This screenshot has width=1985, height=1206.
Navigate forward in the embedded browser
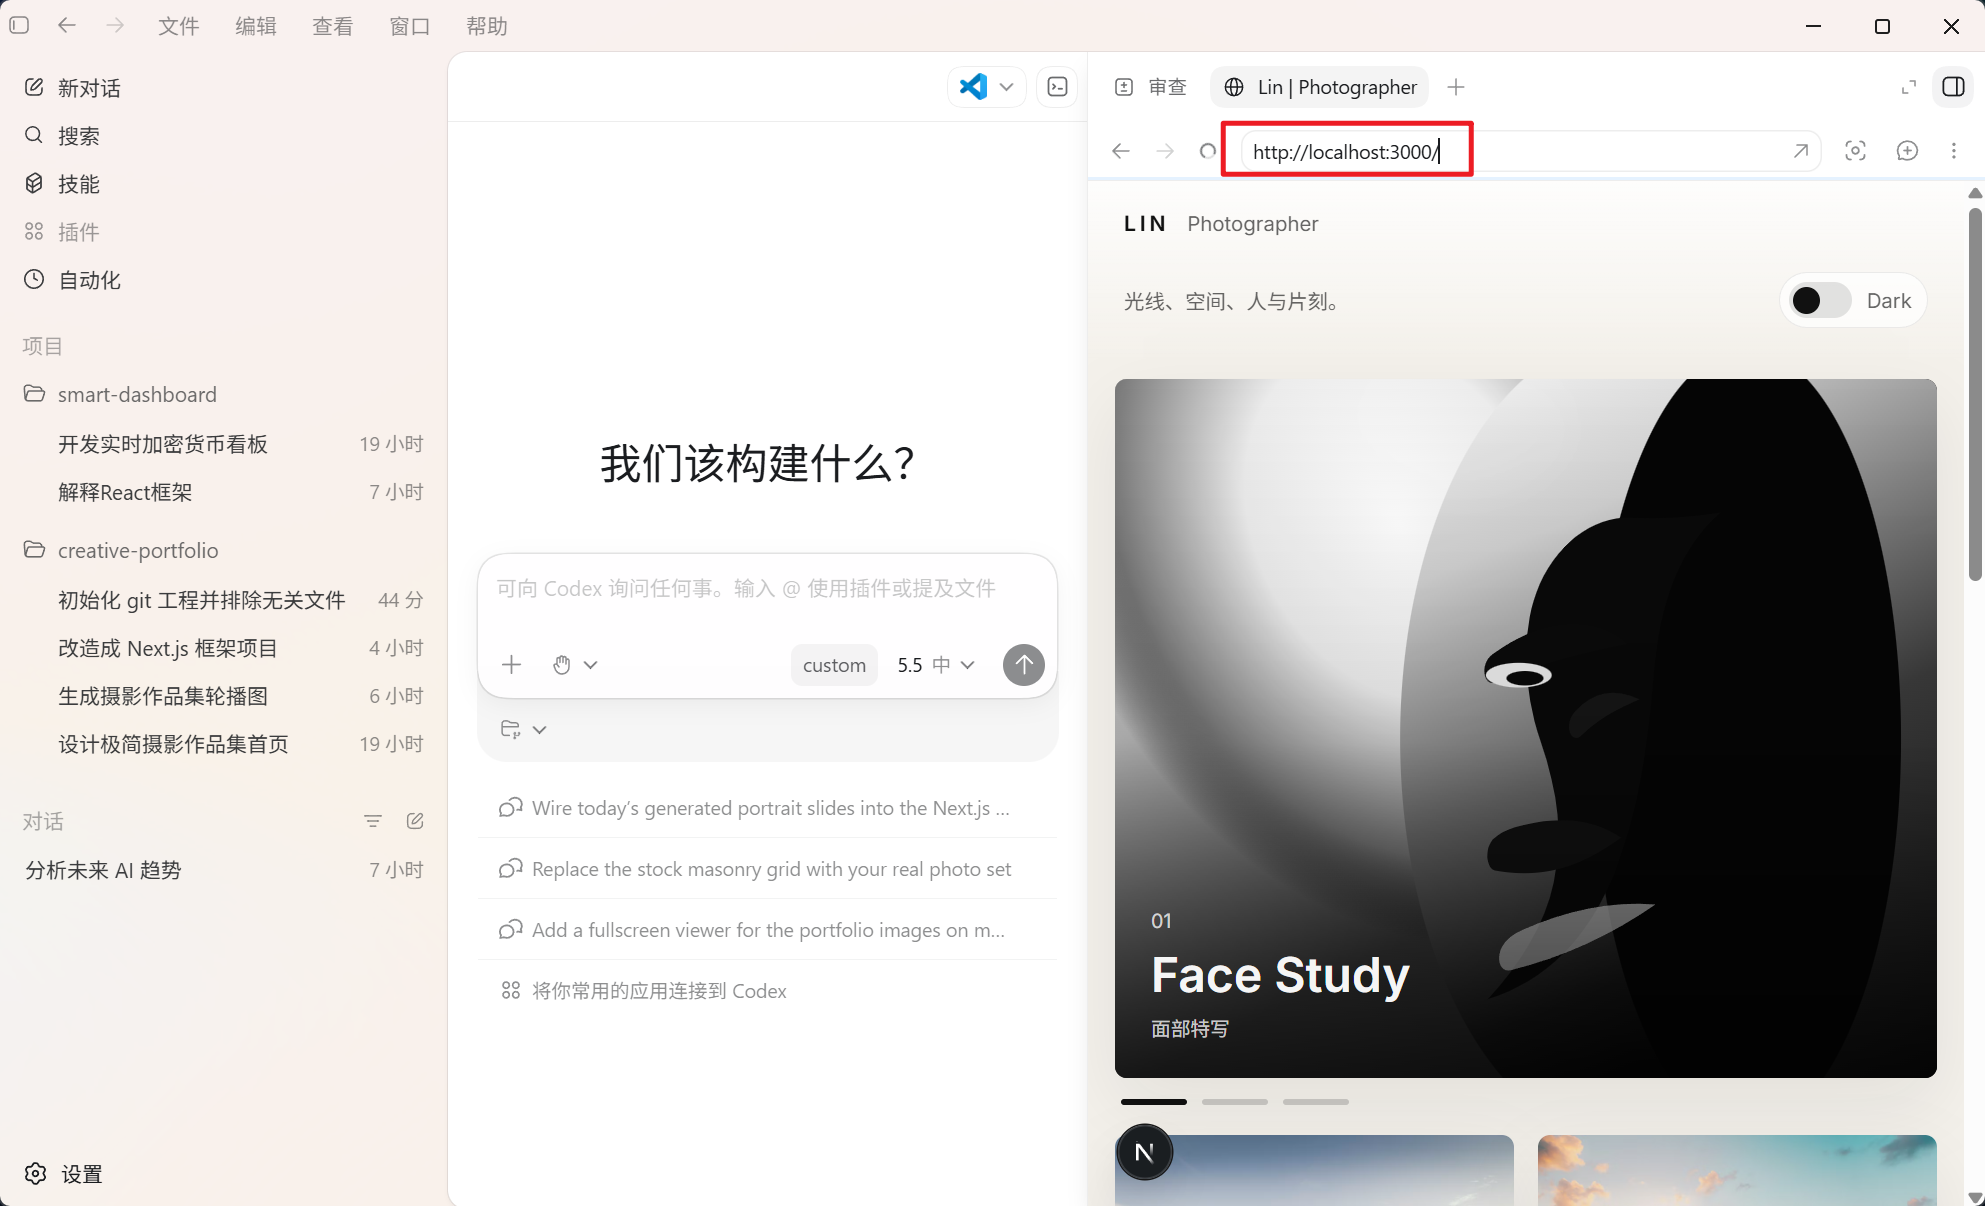point(1165,151)
